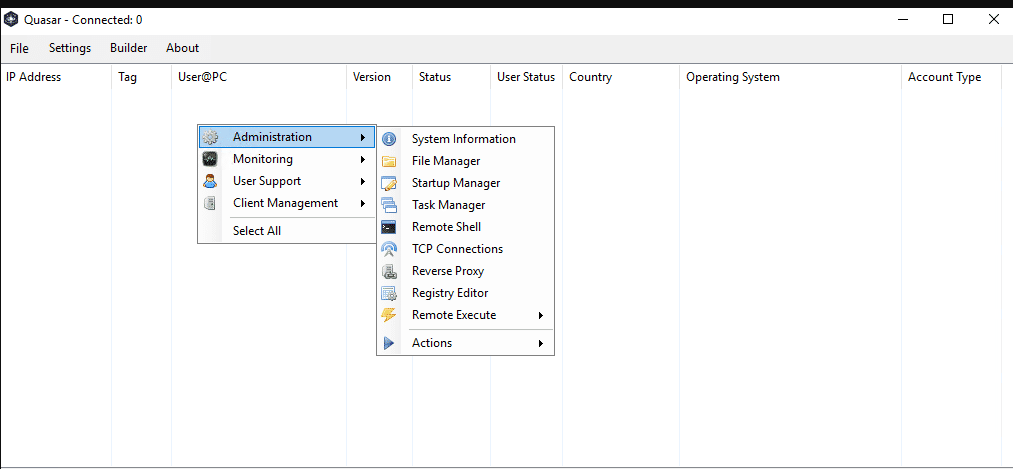
Task: Click the Registry Editor icon
Action: pos(389,293)
